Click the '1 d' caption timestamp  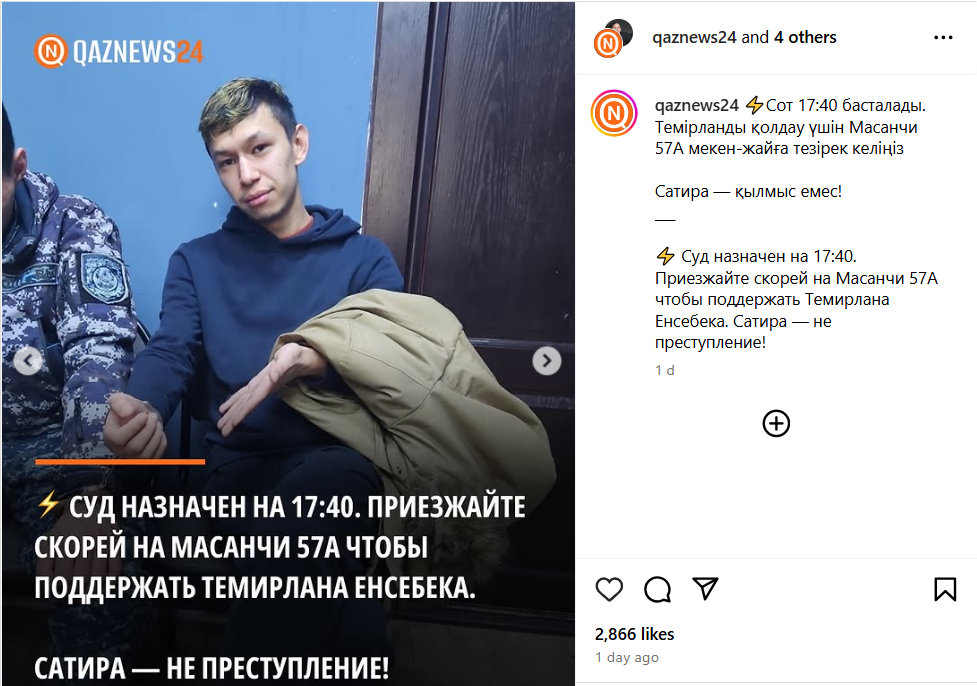pyautogui.click(x=664, y=370)
